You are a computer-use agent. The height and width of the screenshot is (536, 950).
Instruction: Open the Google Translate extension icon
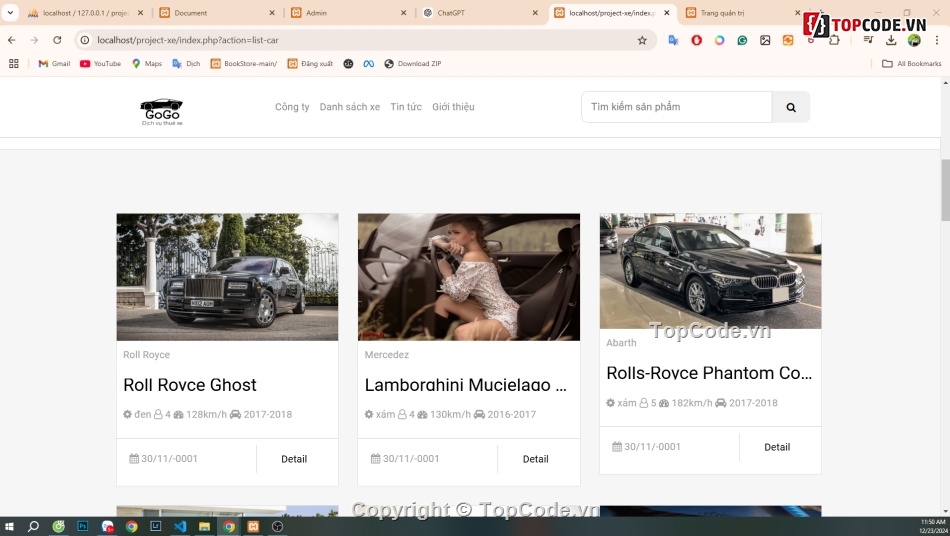(673, 40)
